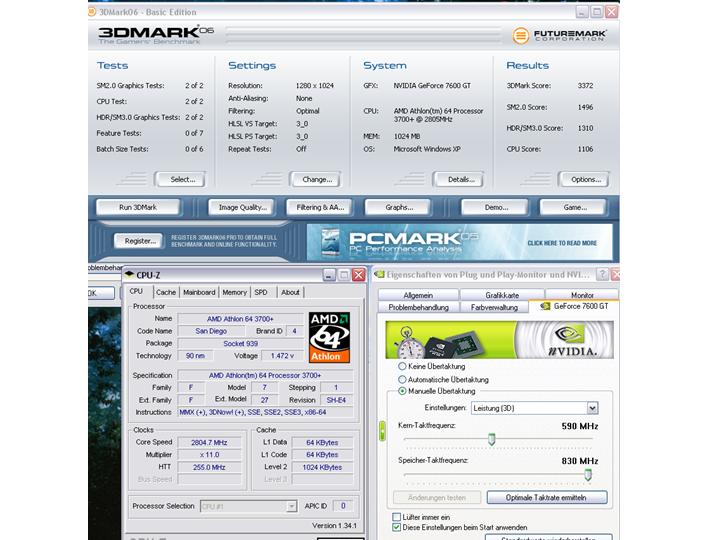Select the CPU tab in CPU-Z

(136, 291)
